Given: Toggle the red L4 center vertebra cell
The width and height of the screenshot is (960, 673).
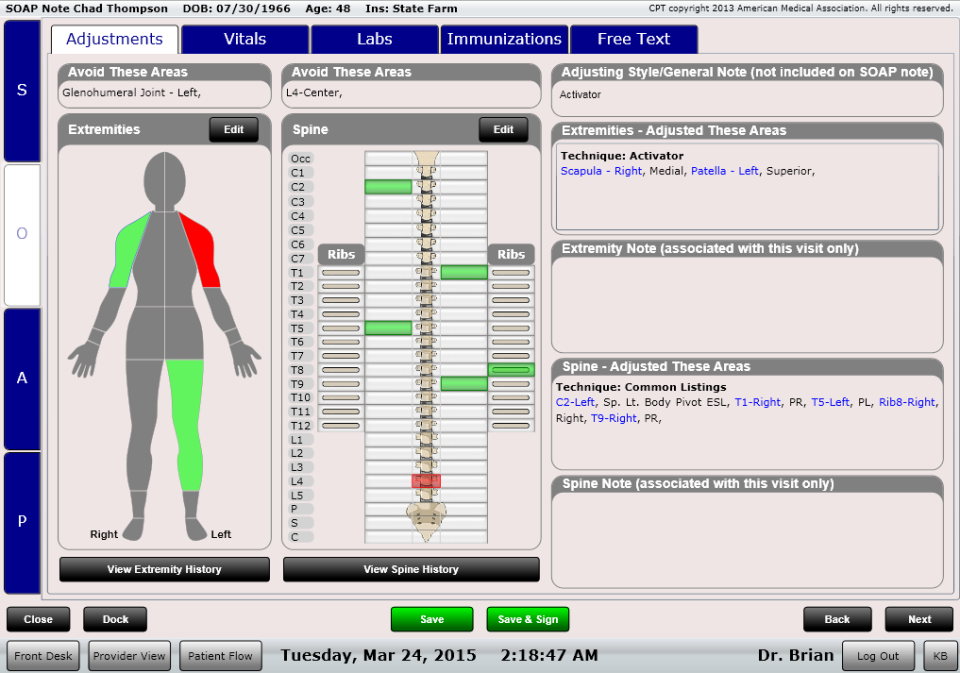Looking at the screenshot, I should coord(426,481).
